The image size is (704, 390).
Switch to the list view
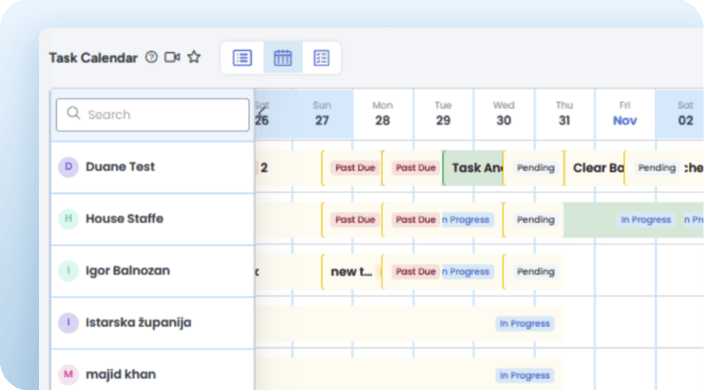pos(242,58)
